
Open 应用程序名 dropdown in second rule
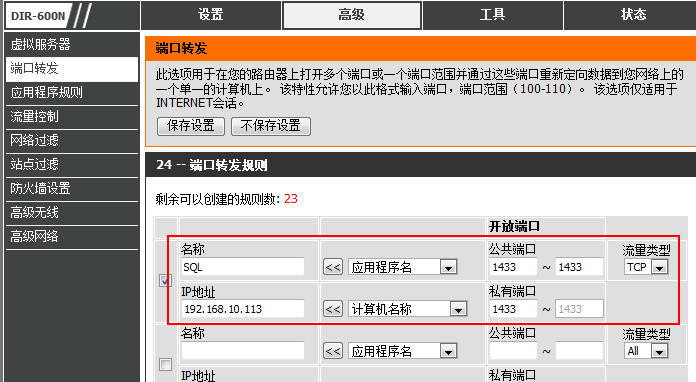[x=402, y=351]
